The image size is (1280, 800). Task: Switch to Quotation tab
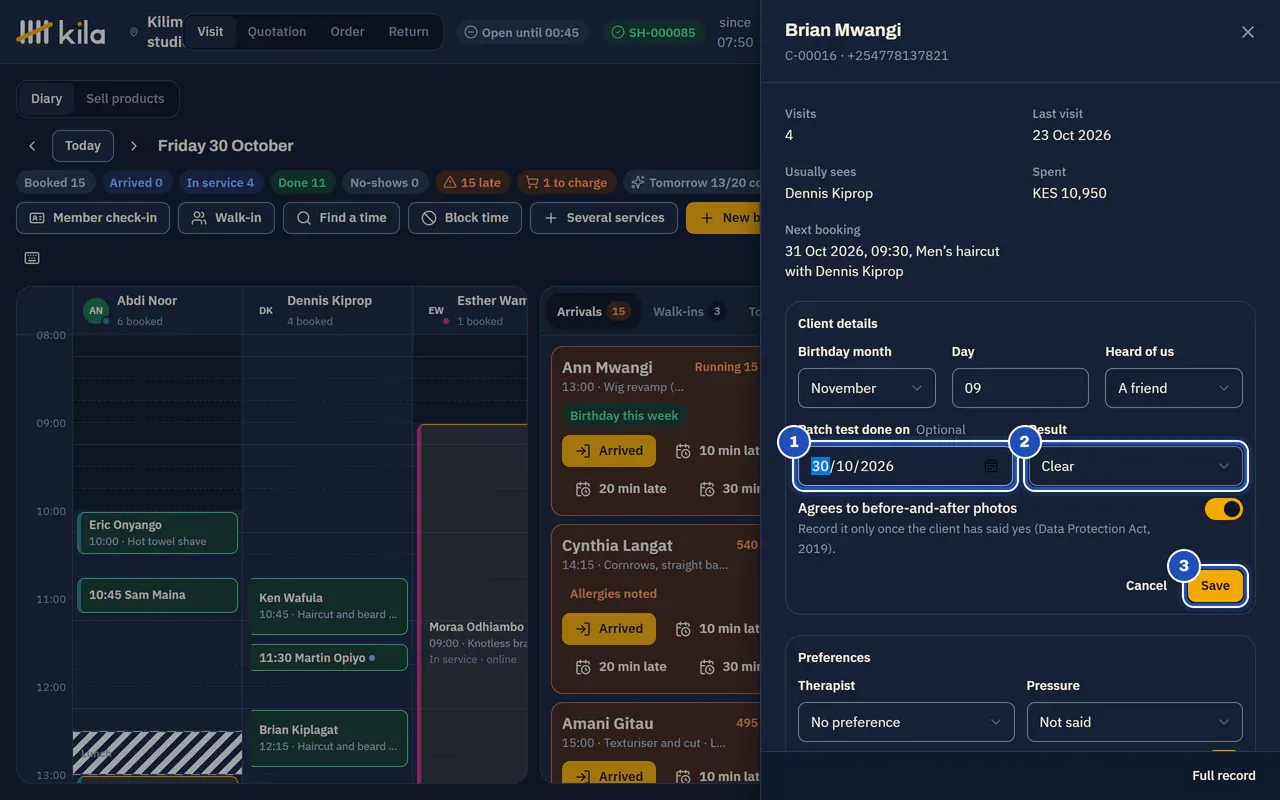(277, 32)
